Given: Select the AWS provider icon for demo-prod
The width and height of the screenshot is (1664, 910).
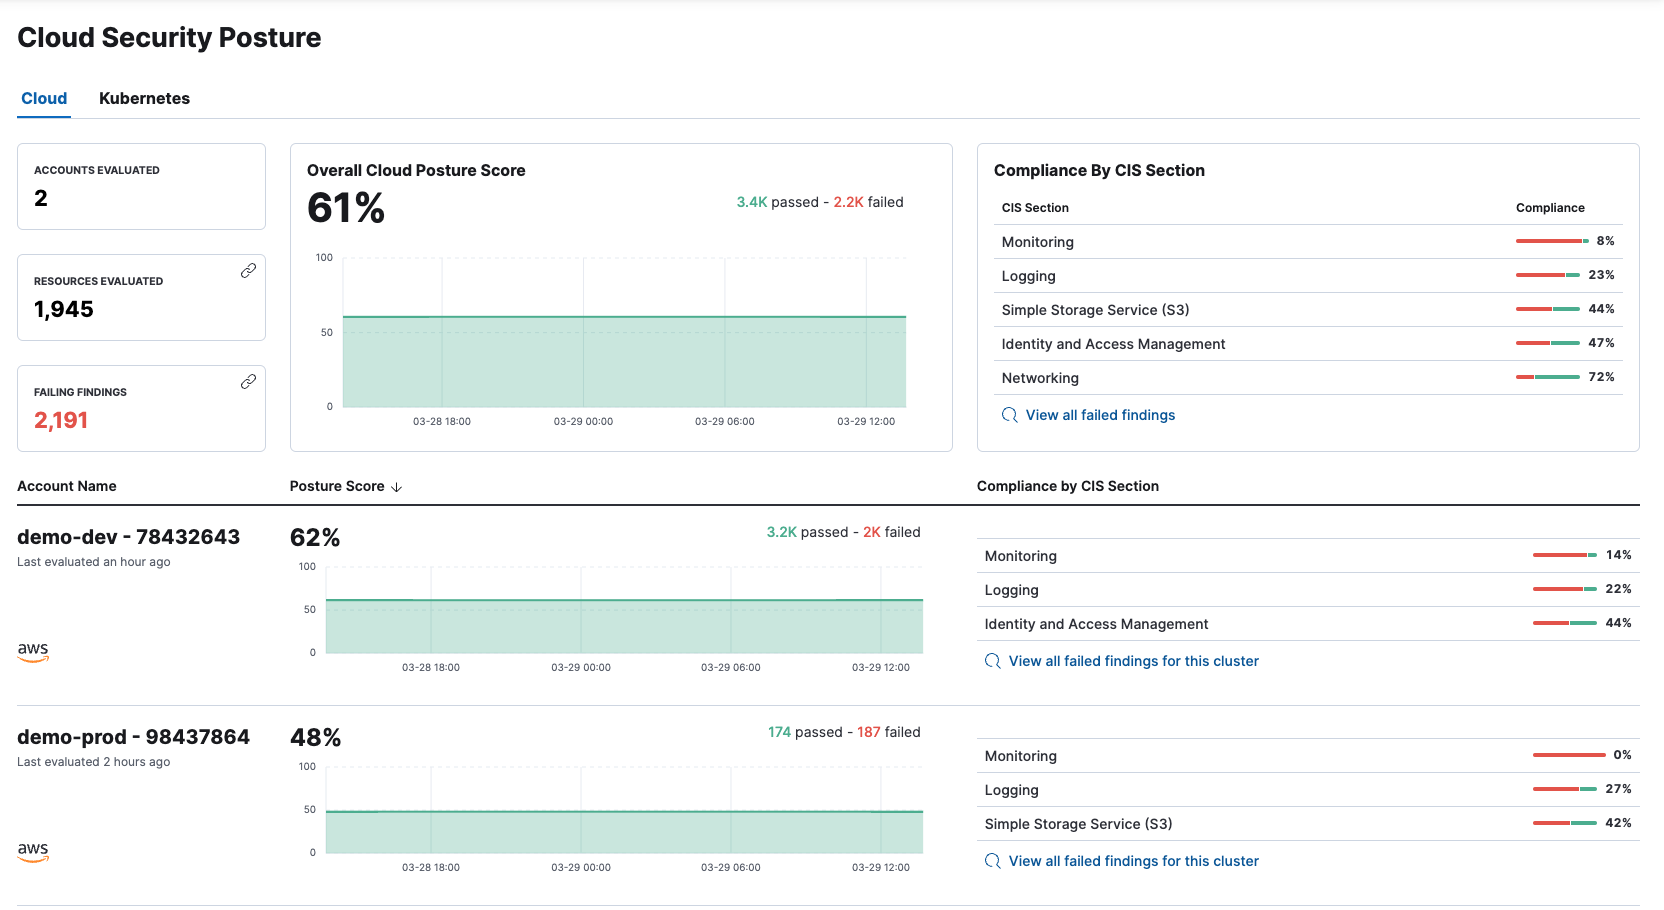Looking at the screenshot, I should [x=32, y=851].
